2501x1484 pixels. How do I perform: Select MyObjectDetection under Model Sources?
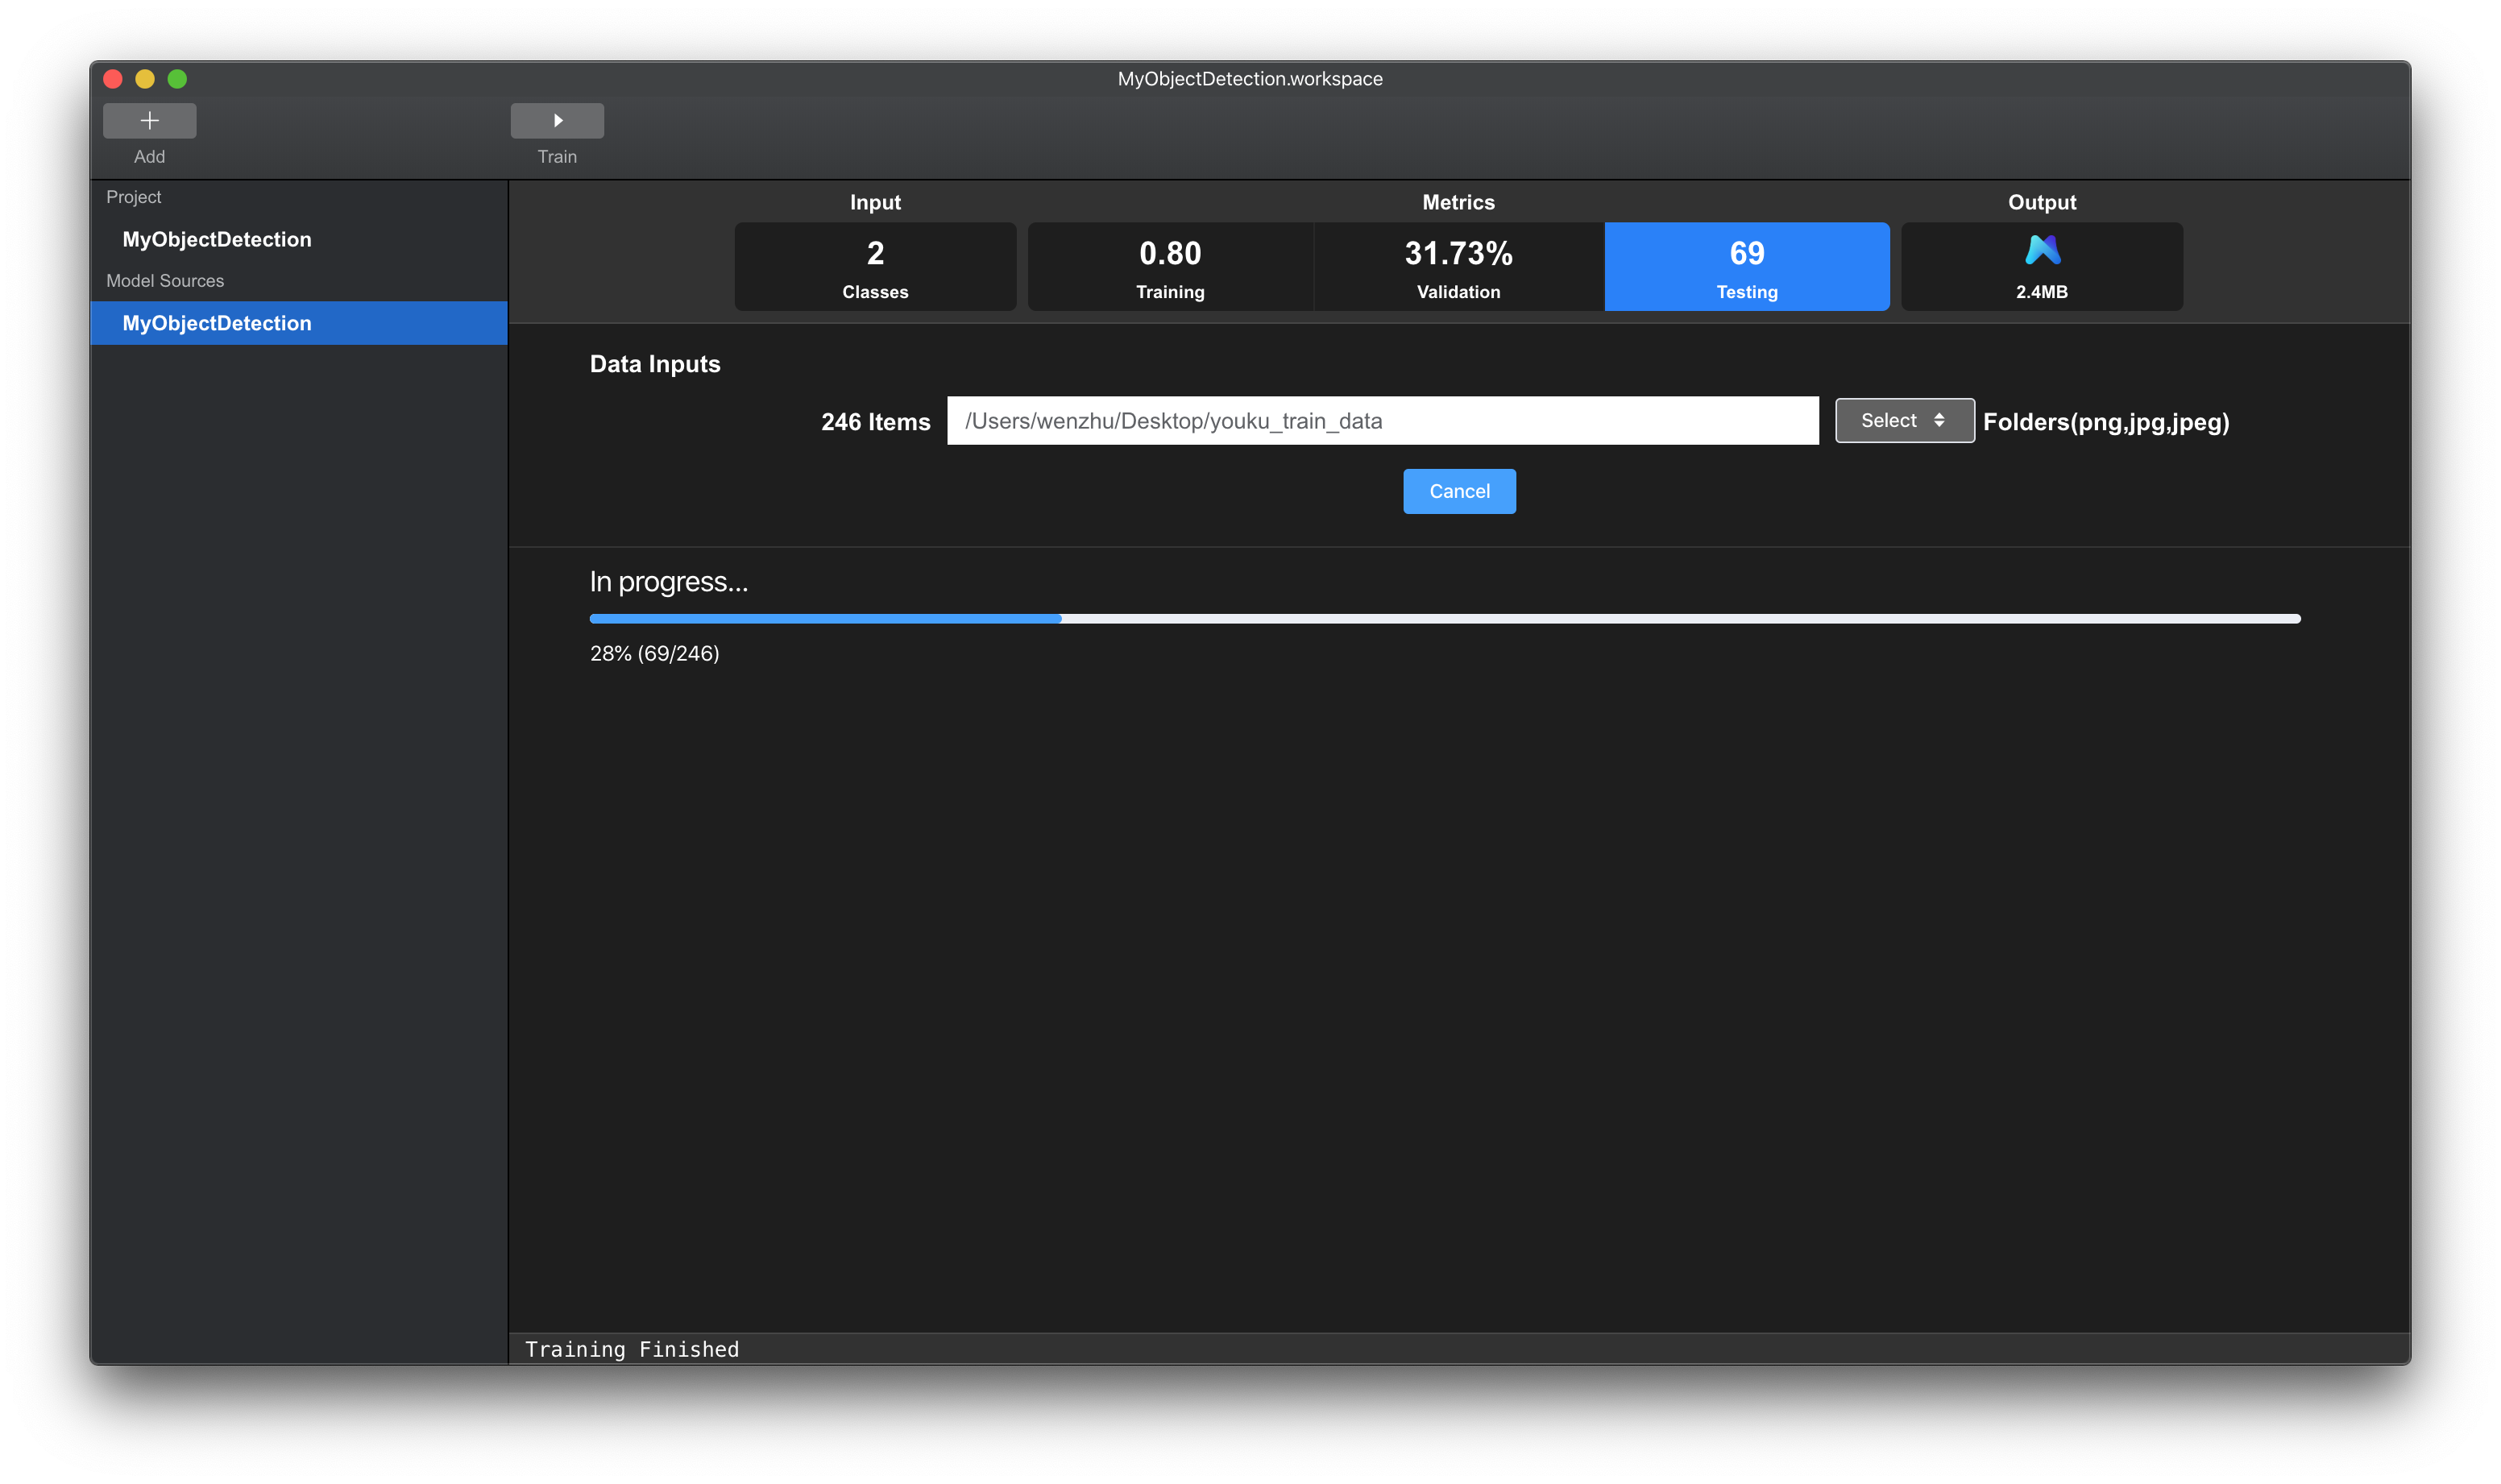click(299, 323)
